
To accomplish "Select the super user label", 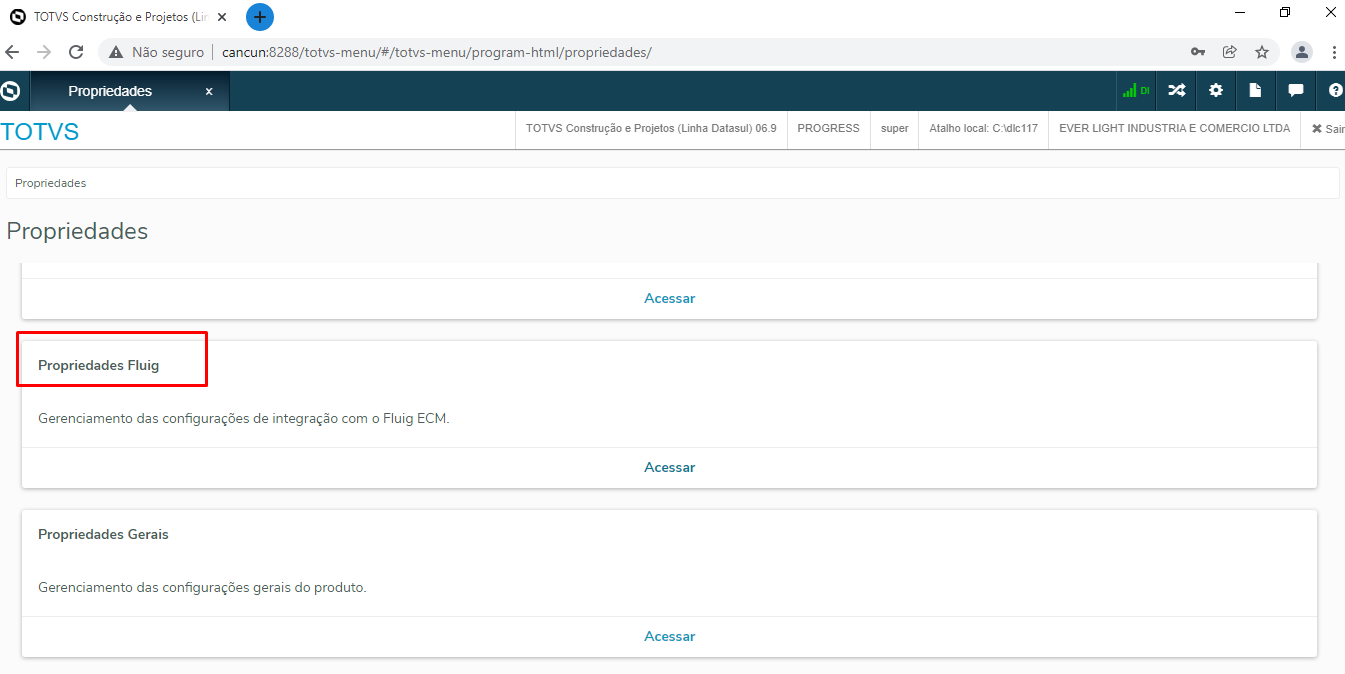I will (895, 129).
